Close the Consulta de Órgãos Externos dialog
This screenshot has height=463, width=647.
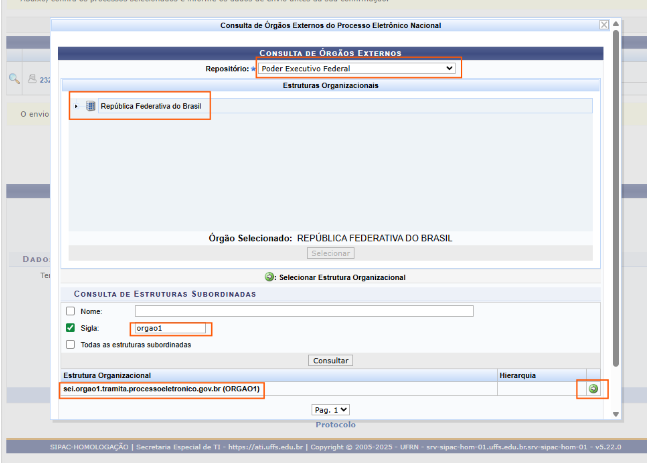point(603,25)
